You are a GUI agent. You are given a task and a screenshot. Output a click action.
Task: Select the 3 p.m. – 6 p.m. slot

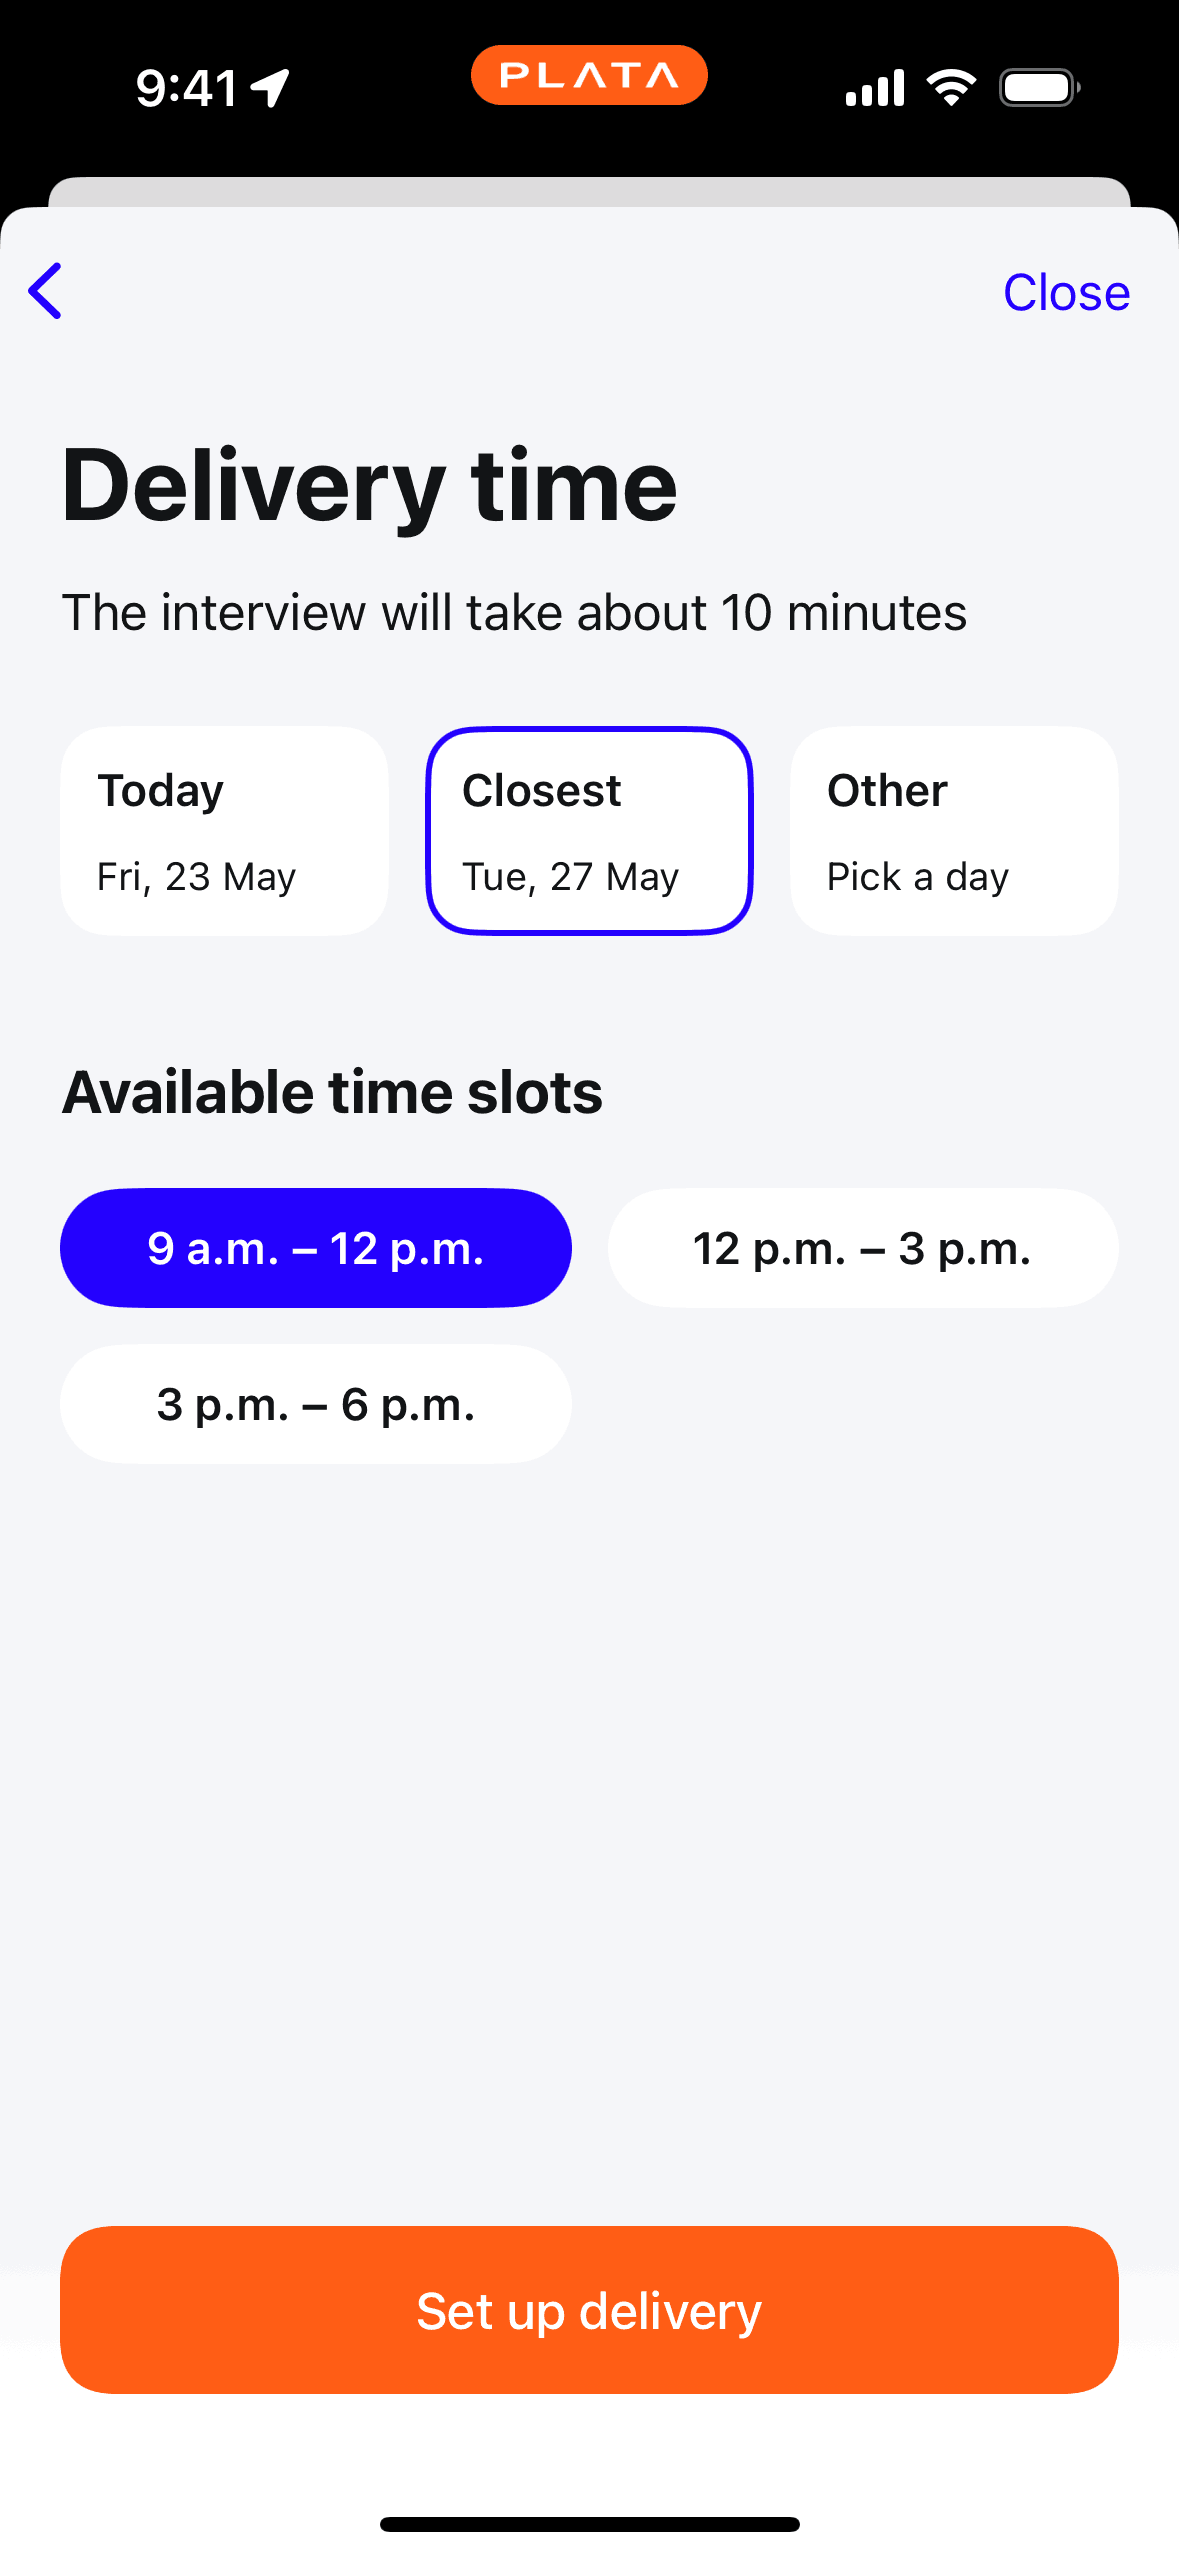point(315,1403)
